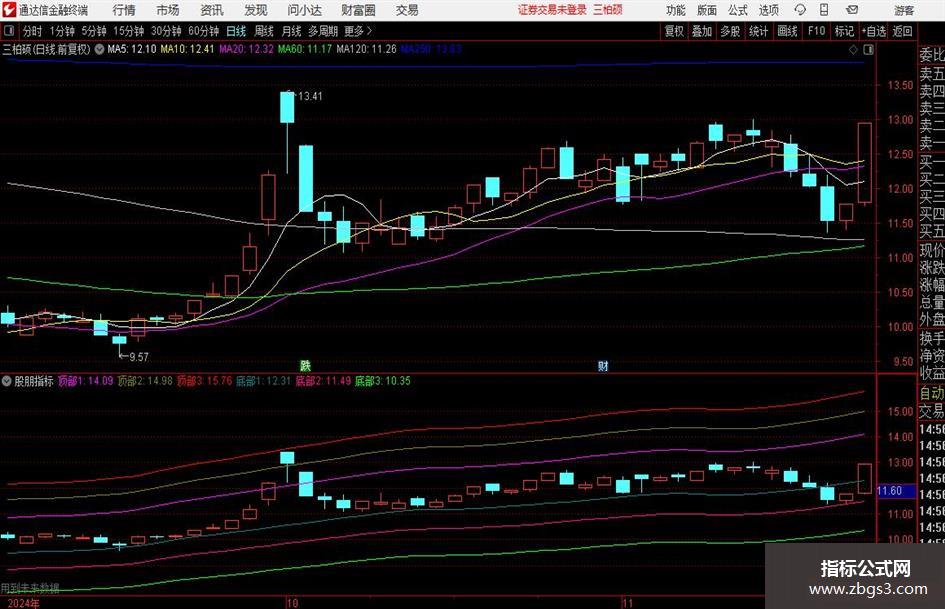Click the 顶部2: 14.98 indicator value
Screen dimensions: 945x609
click(x=145, y=381)
